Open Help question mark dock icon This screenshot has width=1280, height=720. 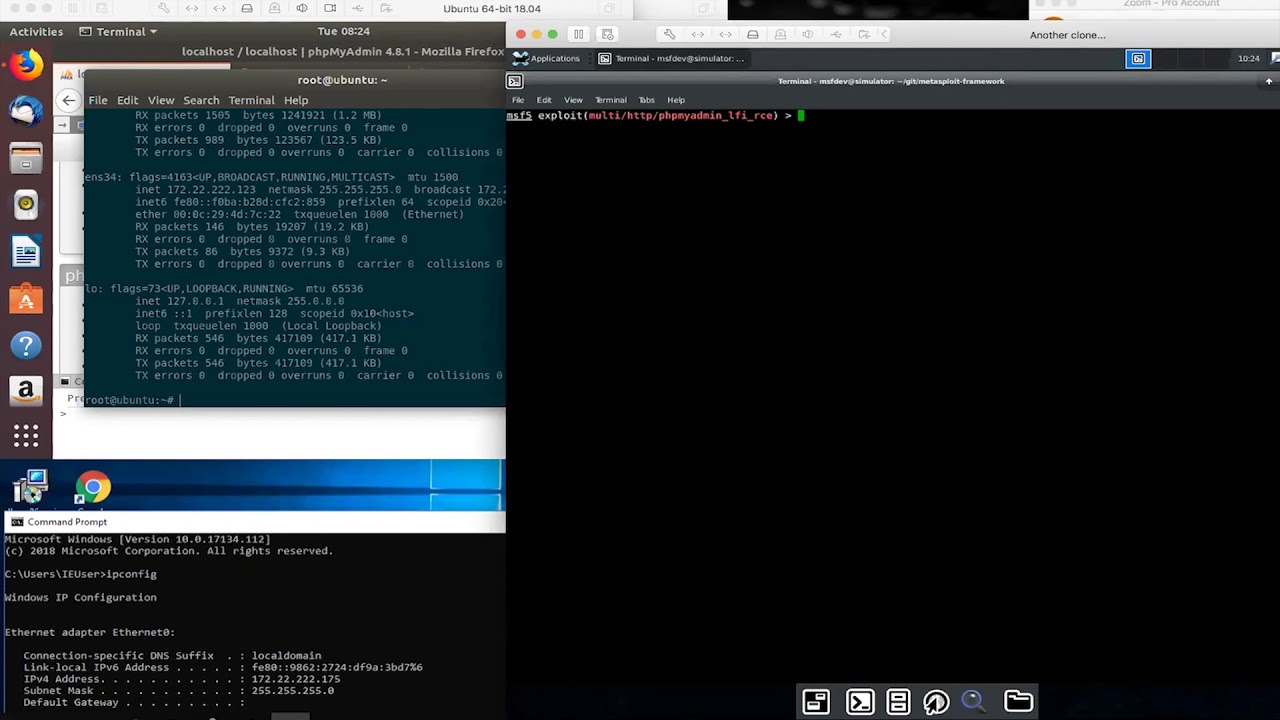[26, 345]
